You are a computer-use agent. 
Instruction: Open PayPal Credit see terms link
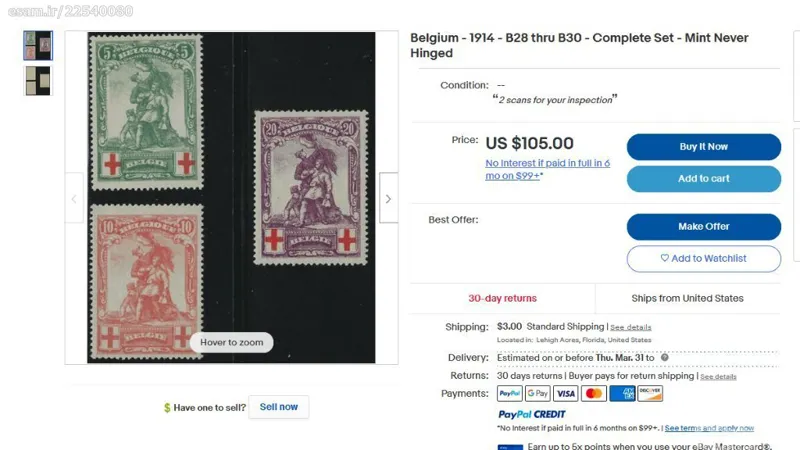[x=709, y=428]
